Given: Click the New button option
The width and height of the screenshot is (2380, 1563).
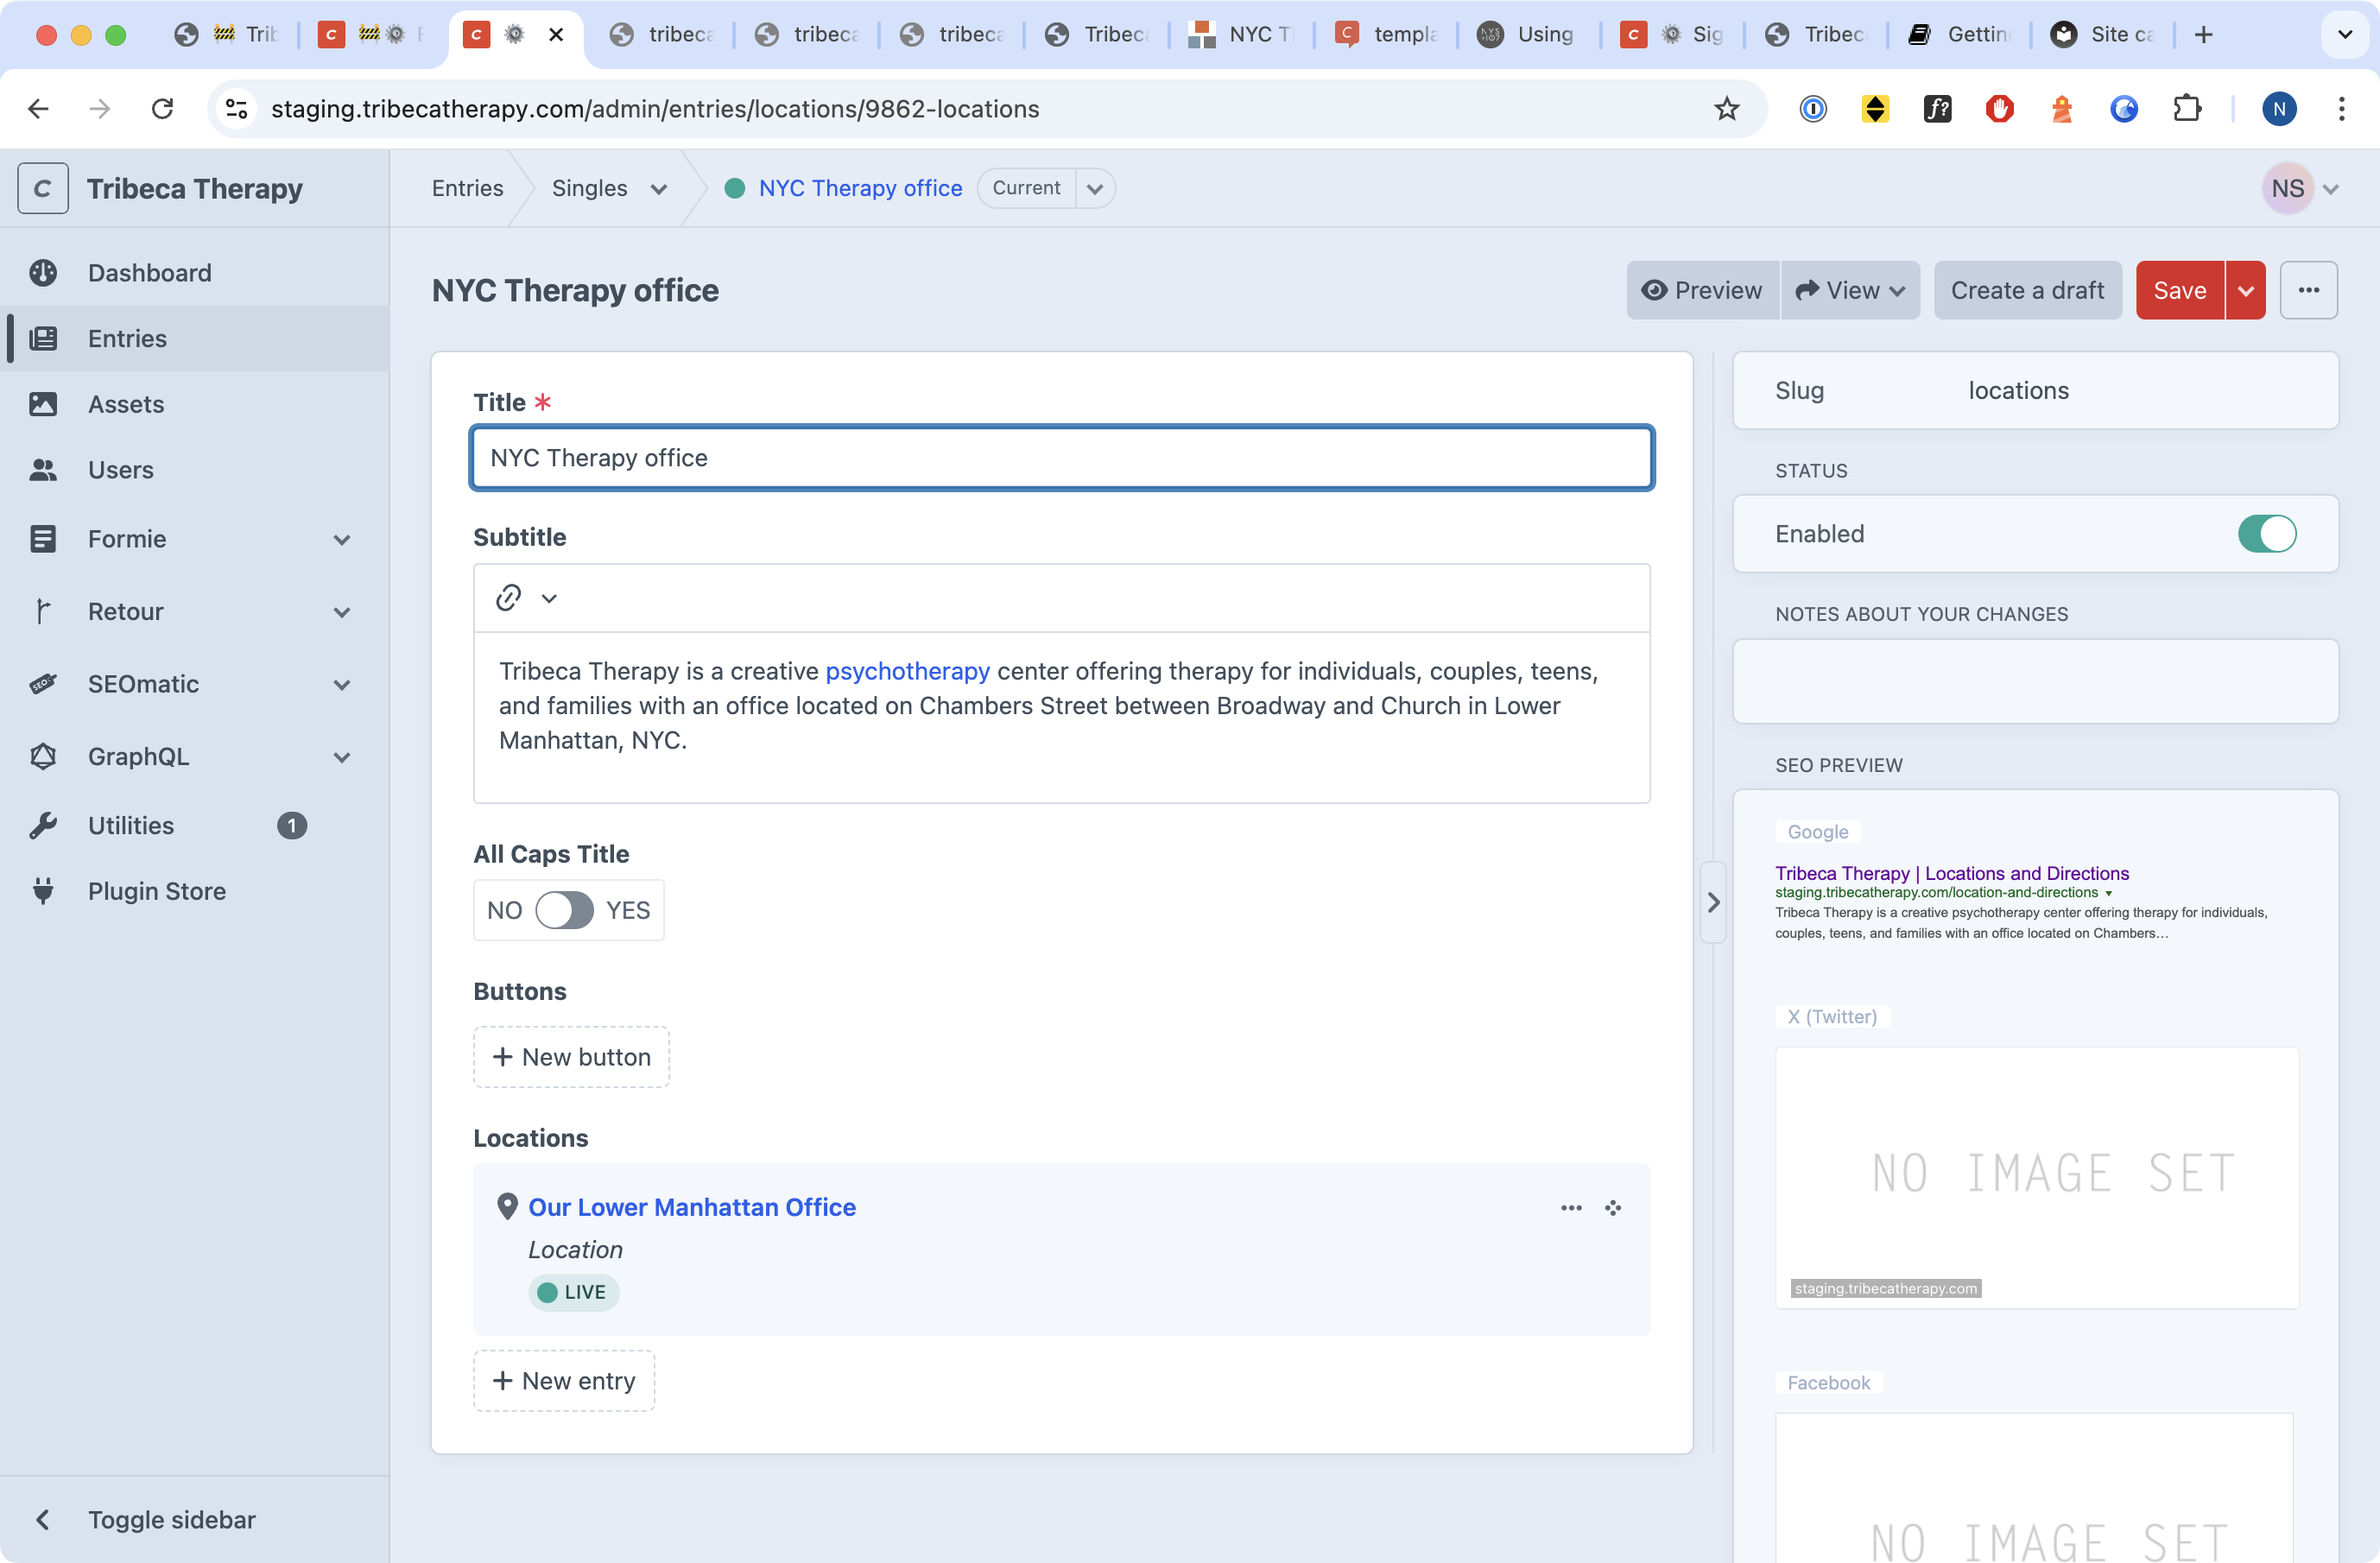Looking at the screenshot, I should point(571,1057).
